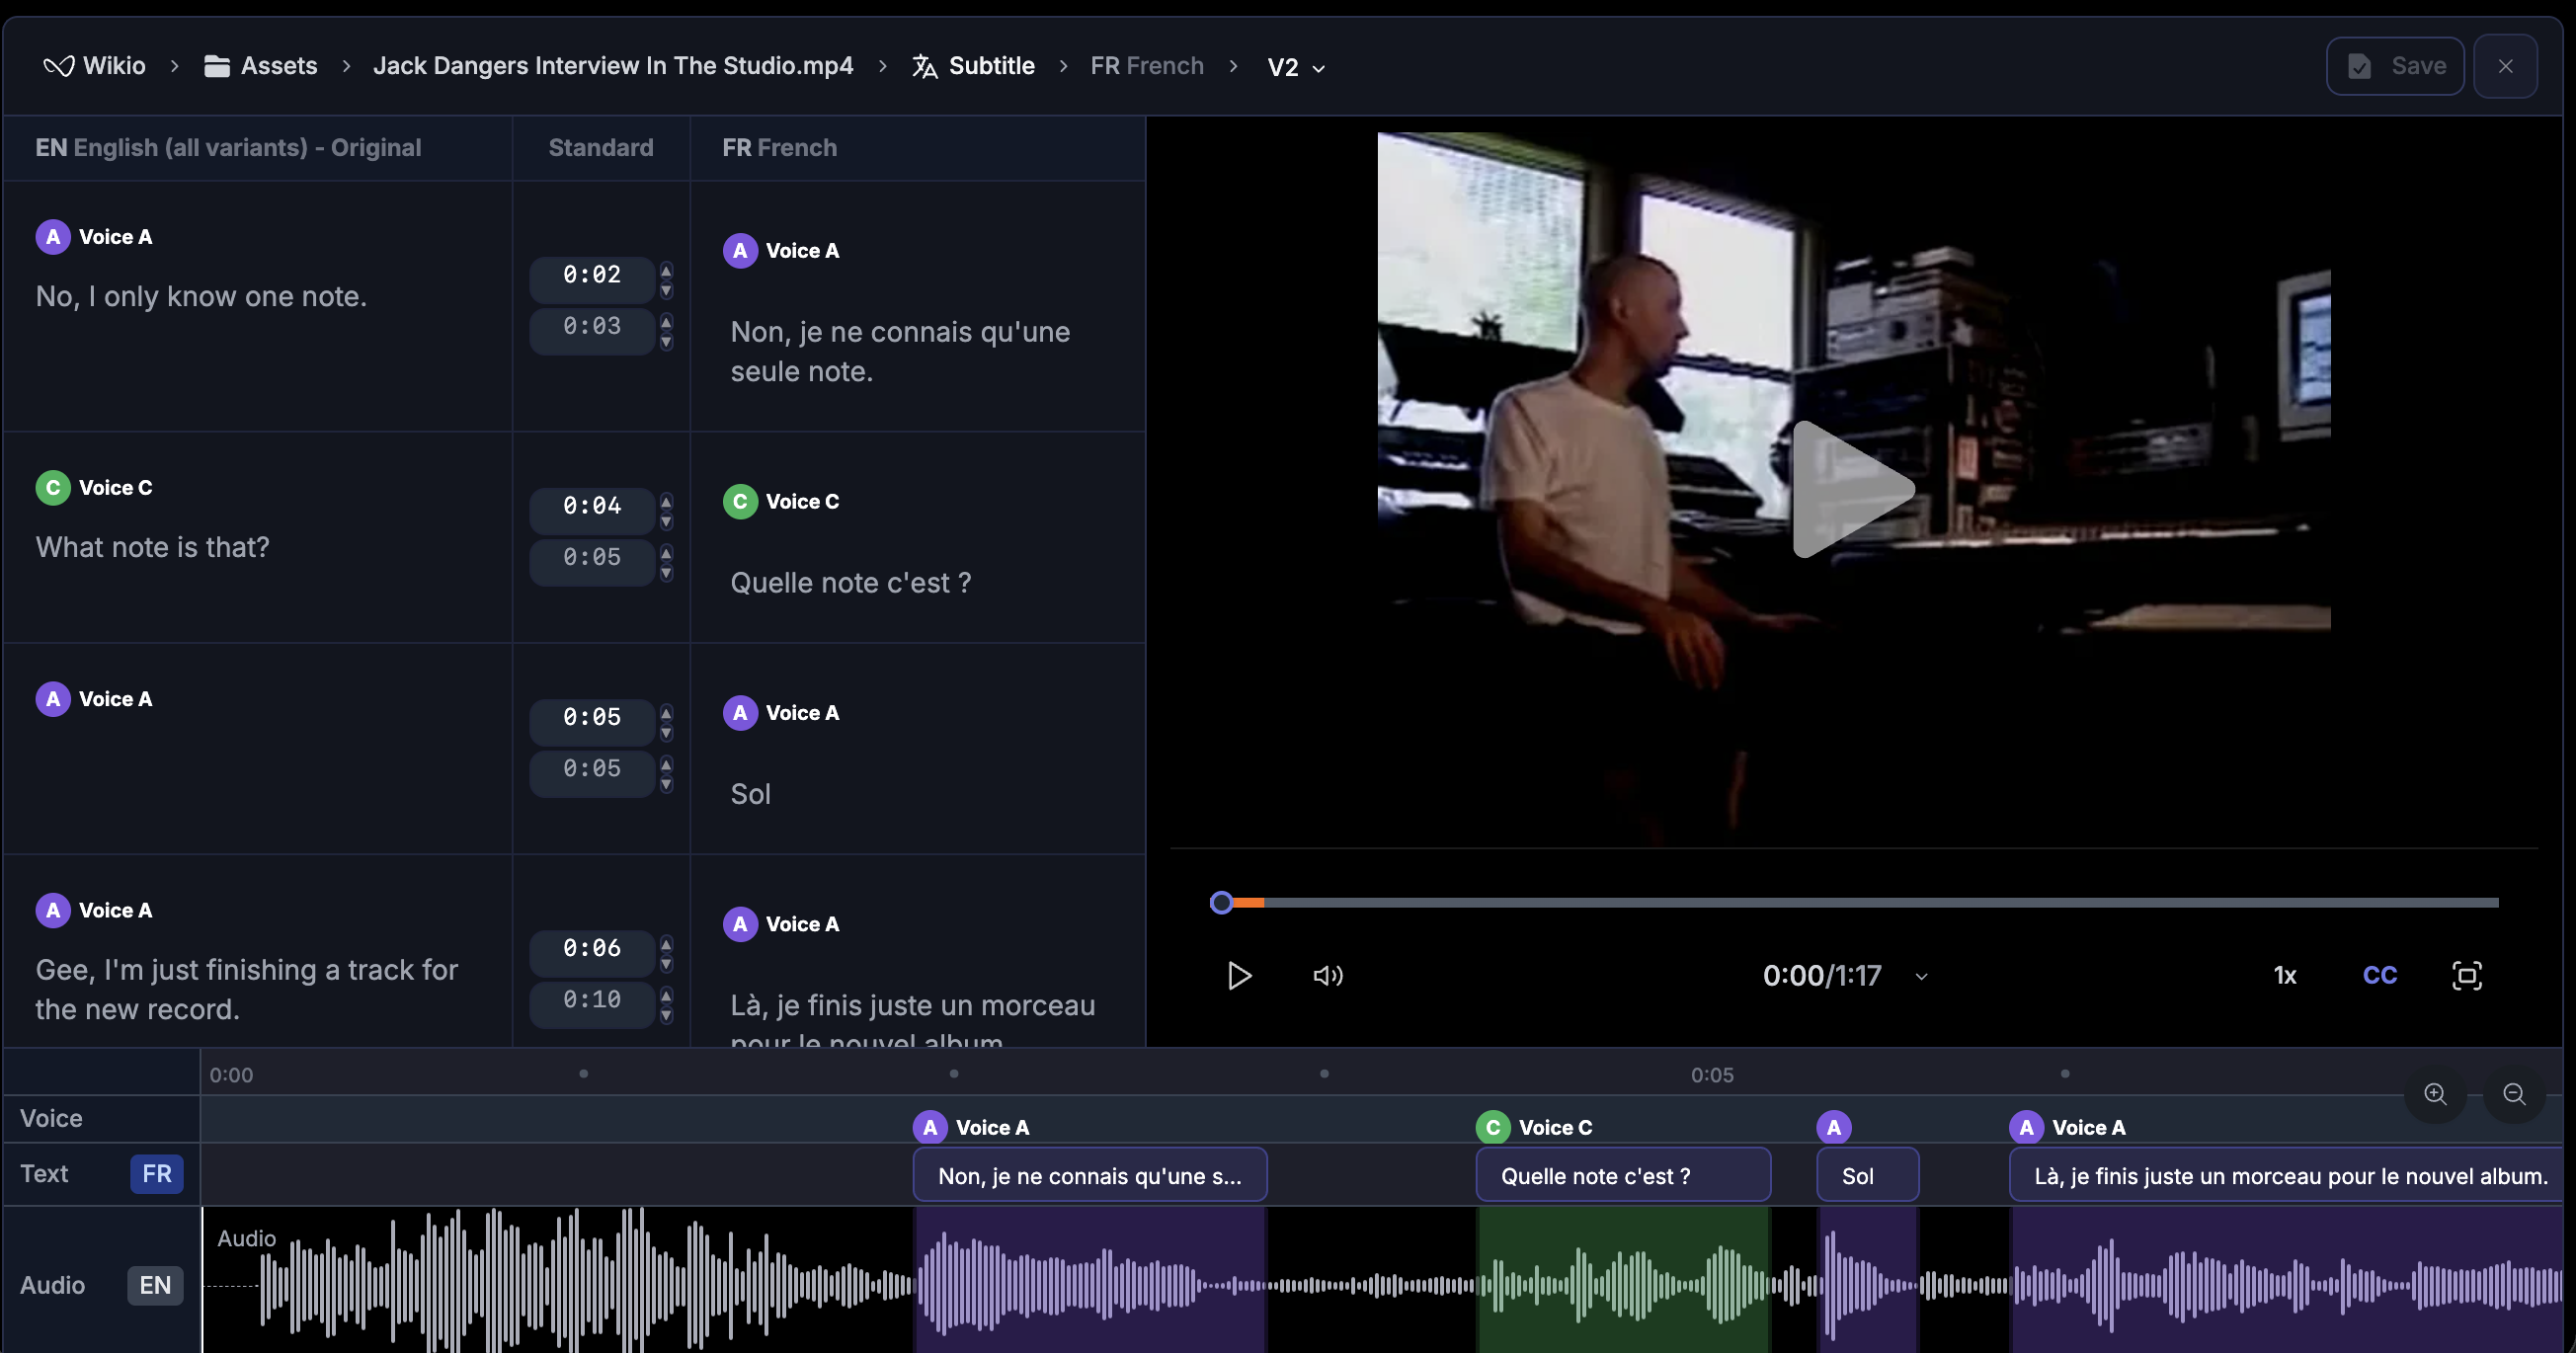Open the FR French breadcrumb link
Screen dimensions: 2576x1353
[x=1146, y=66]
